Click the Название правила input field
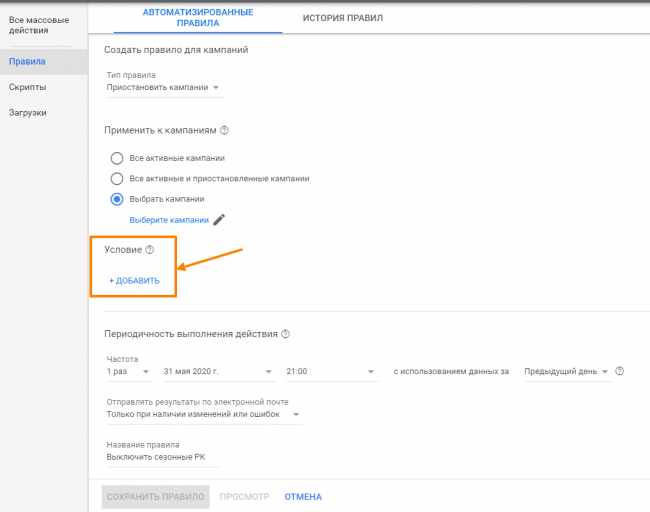Image resolution: width=650 pixels, height=512 pixels. [x=162, y=458]
